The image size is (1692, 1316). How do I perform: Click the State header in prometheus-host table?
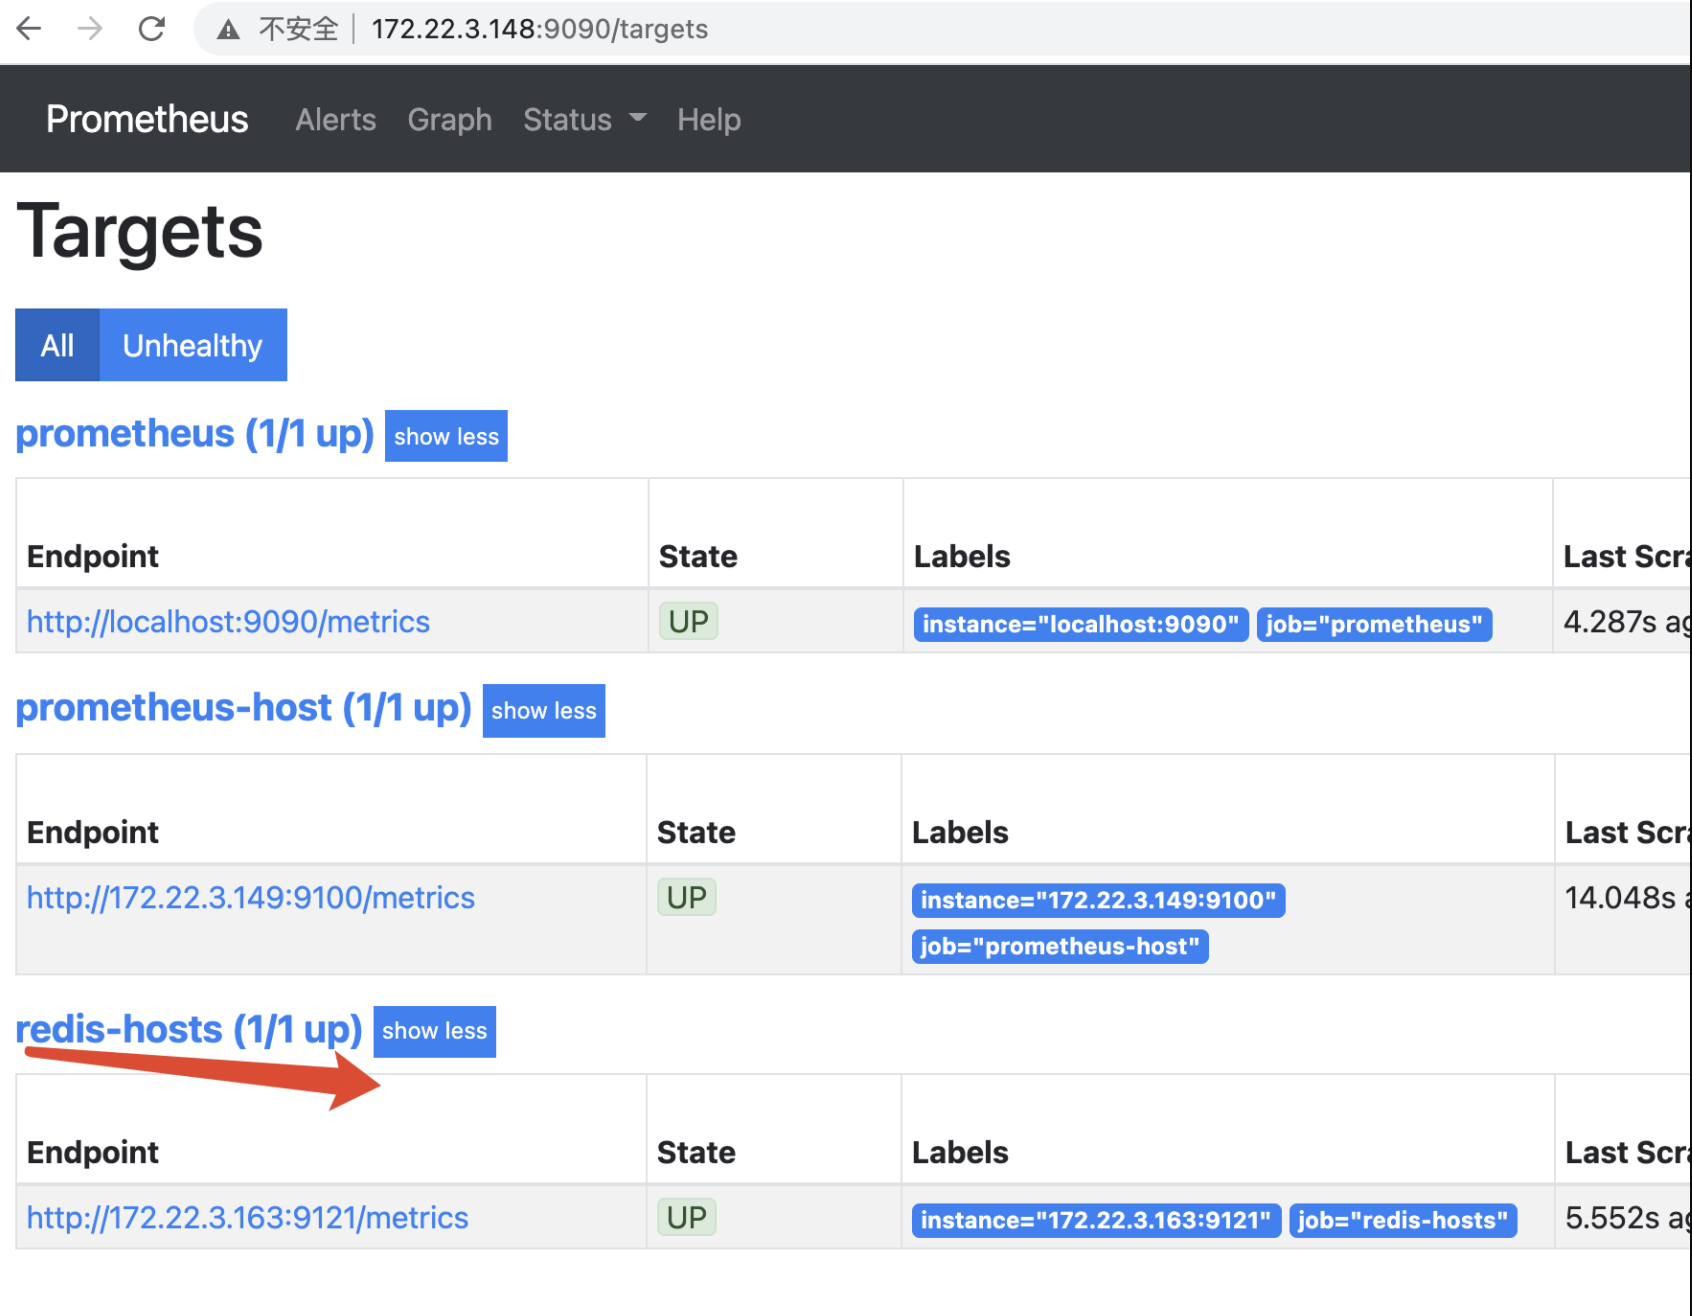tap(696, 832)
